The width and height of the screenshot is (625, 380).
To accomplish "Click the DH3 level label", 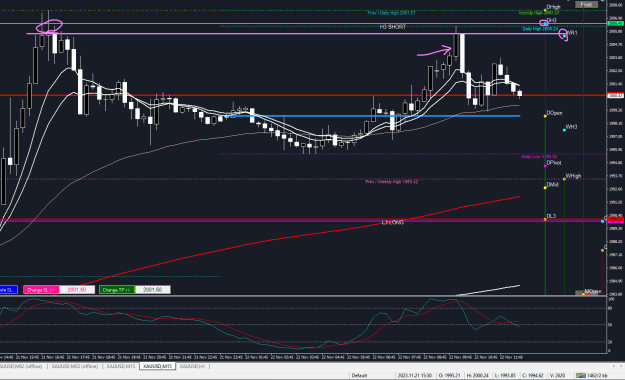I will [552, 20].
